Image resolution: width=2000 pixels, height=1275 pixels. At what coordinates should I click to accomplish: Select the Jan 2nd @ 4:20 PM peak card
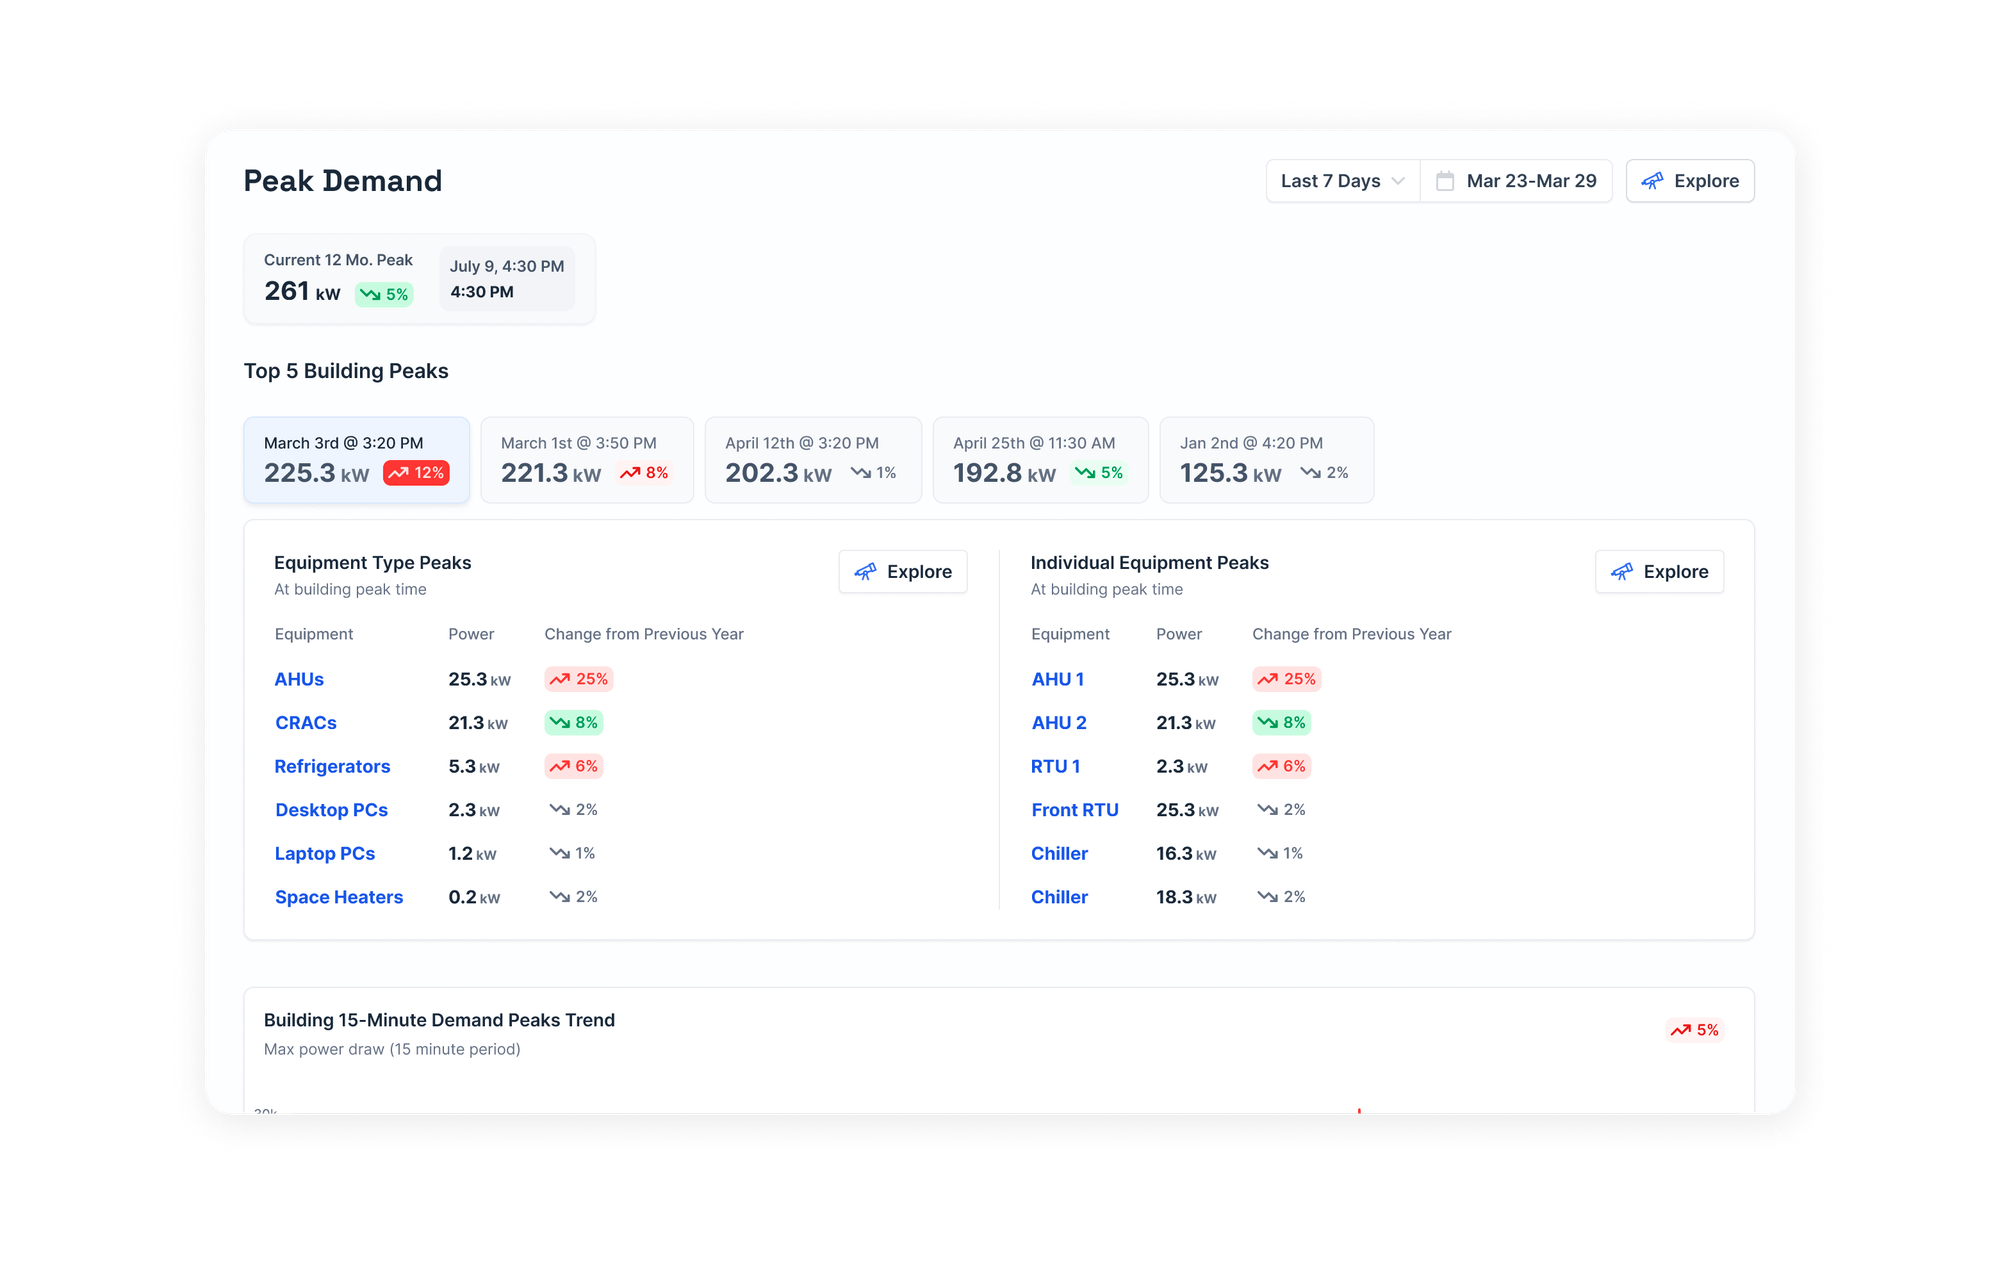click(1265, 460)
